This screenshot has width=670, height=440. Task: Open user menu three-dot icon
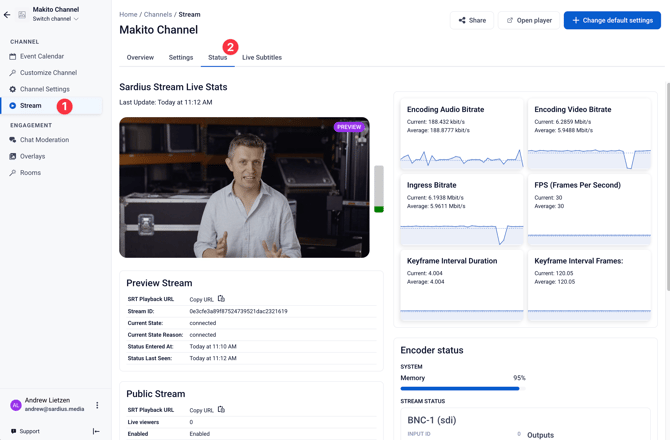point(97,405)
